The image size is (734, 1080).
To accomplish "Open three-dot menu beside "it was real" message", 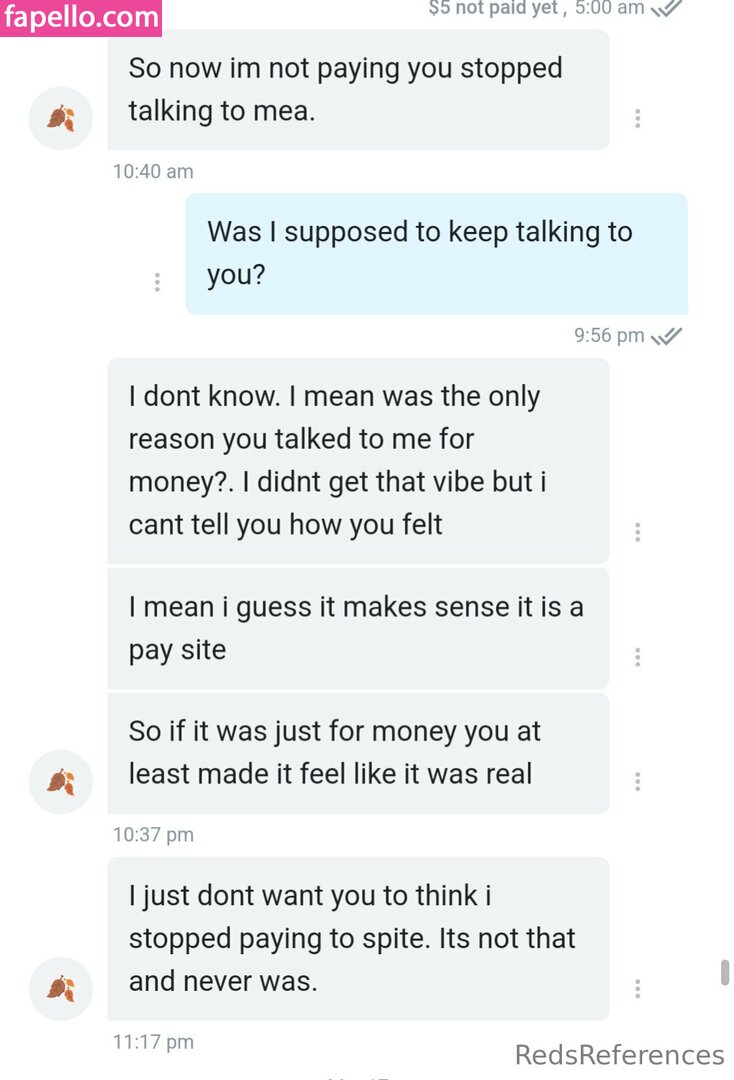I will [x=637, y=781].
